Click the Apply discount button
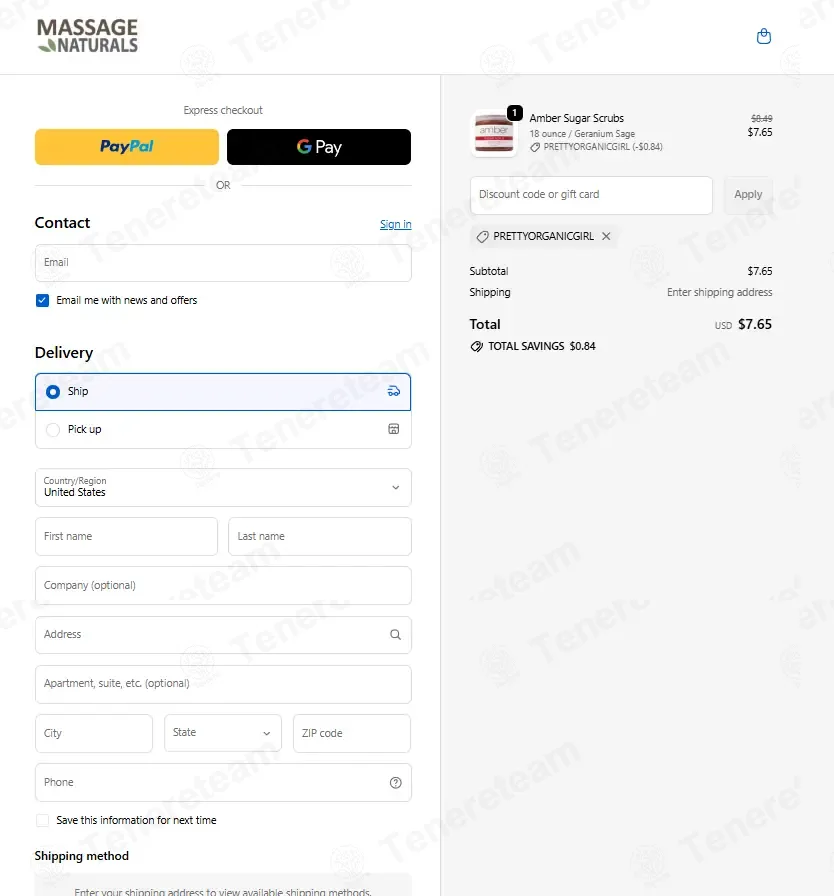Viewport: 834px width, 896px height. pos(748,195)
